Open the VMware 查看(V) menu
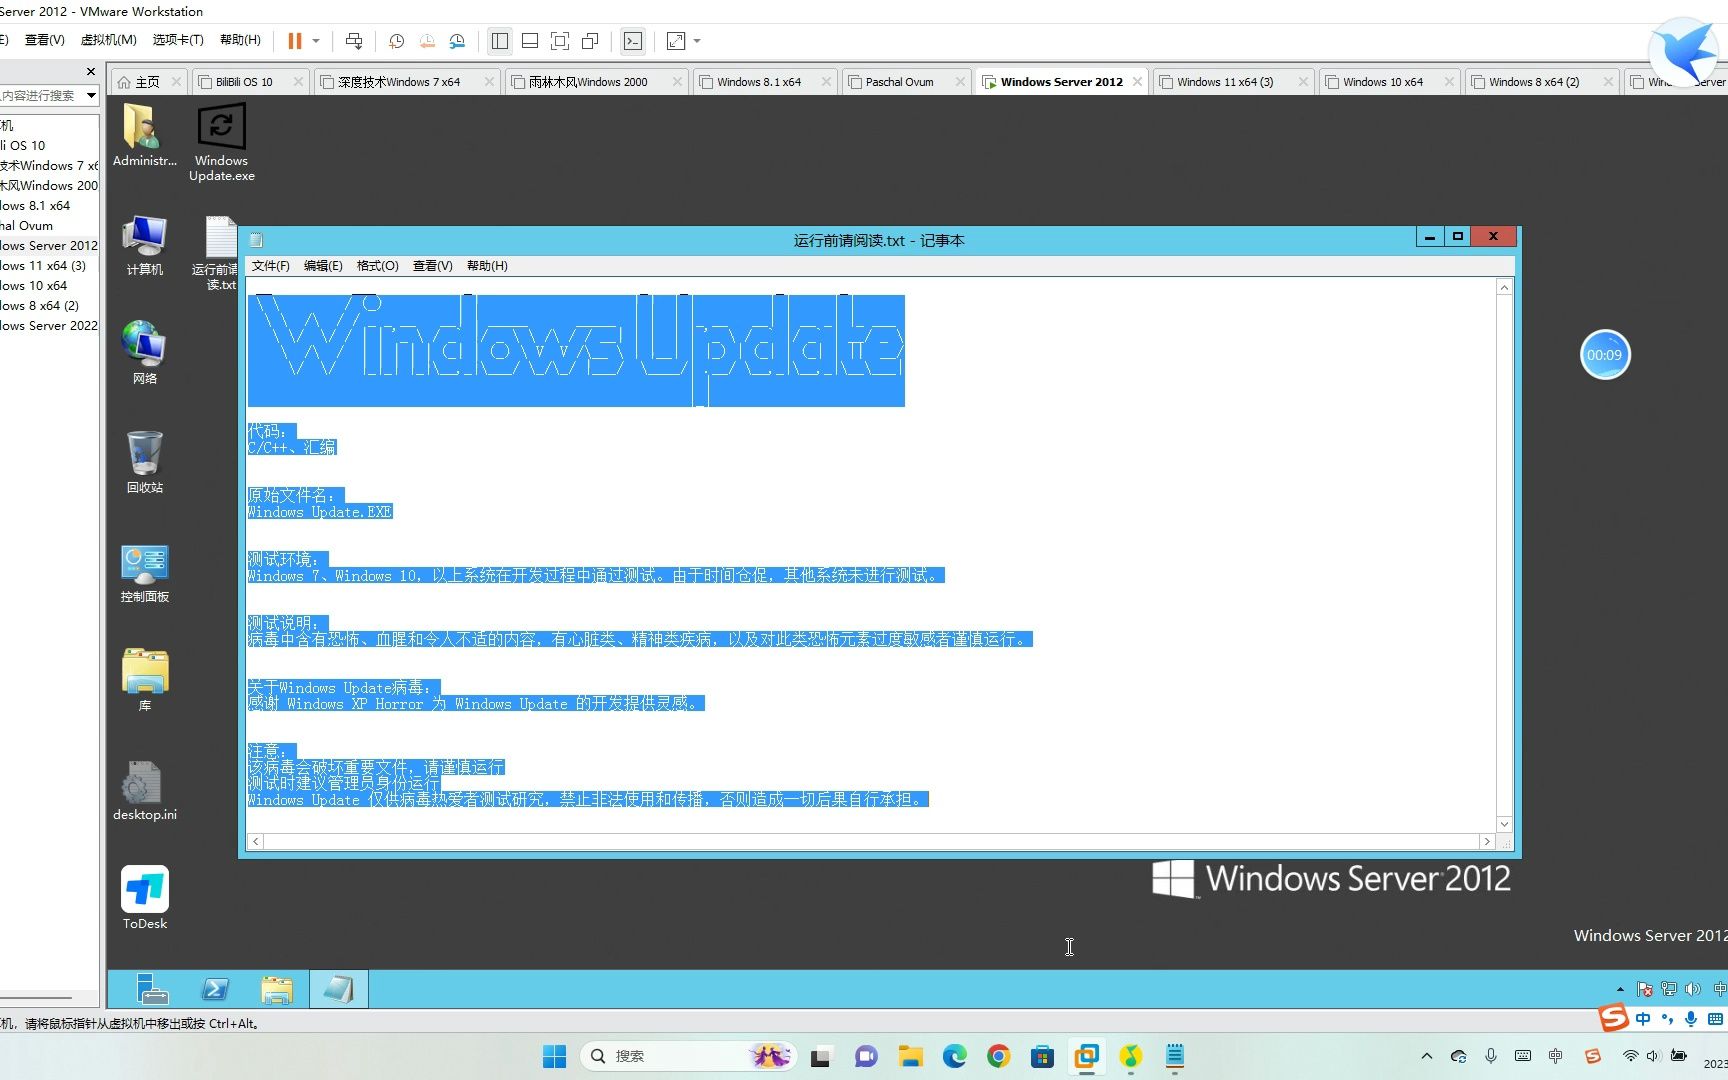The image size is (1728, 1080). [44, 40]
